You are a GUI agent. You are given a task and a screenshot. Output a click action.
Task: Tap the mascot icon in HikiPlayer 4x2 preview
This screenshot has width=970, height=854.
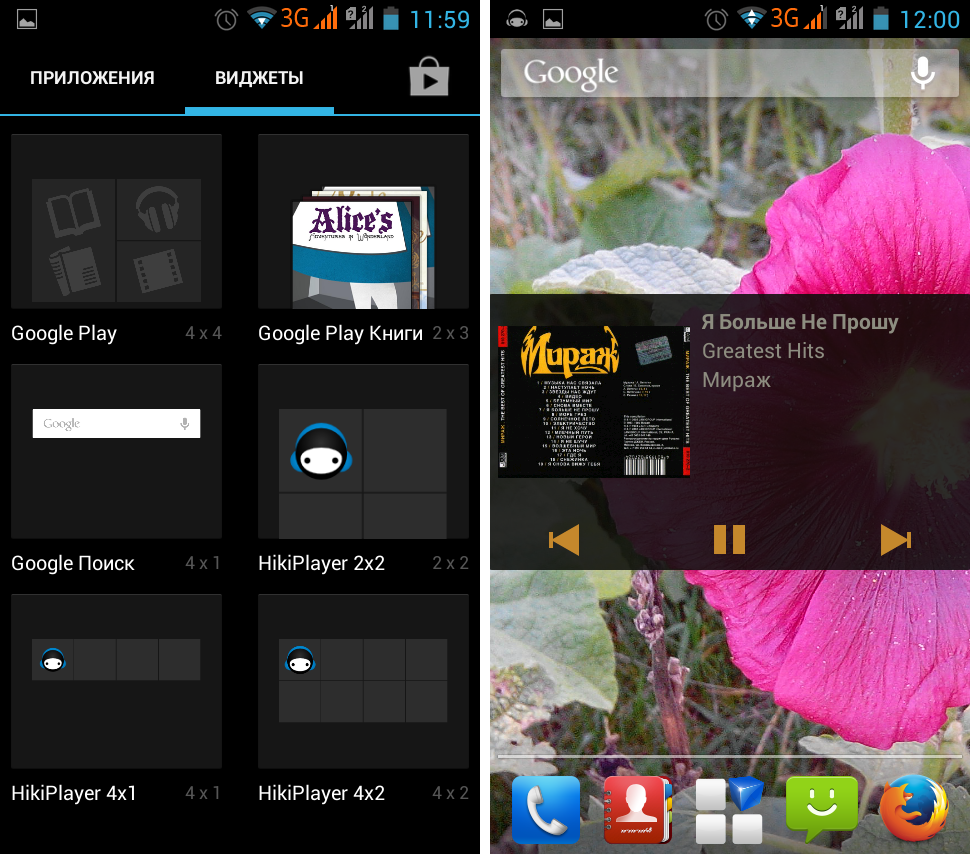(x=300, y=660)
